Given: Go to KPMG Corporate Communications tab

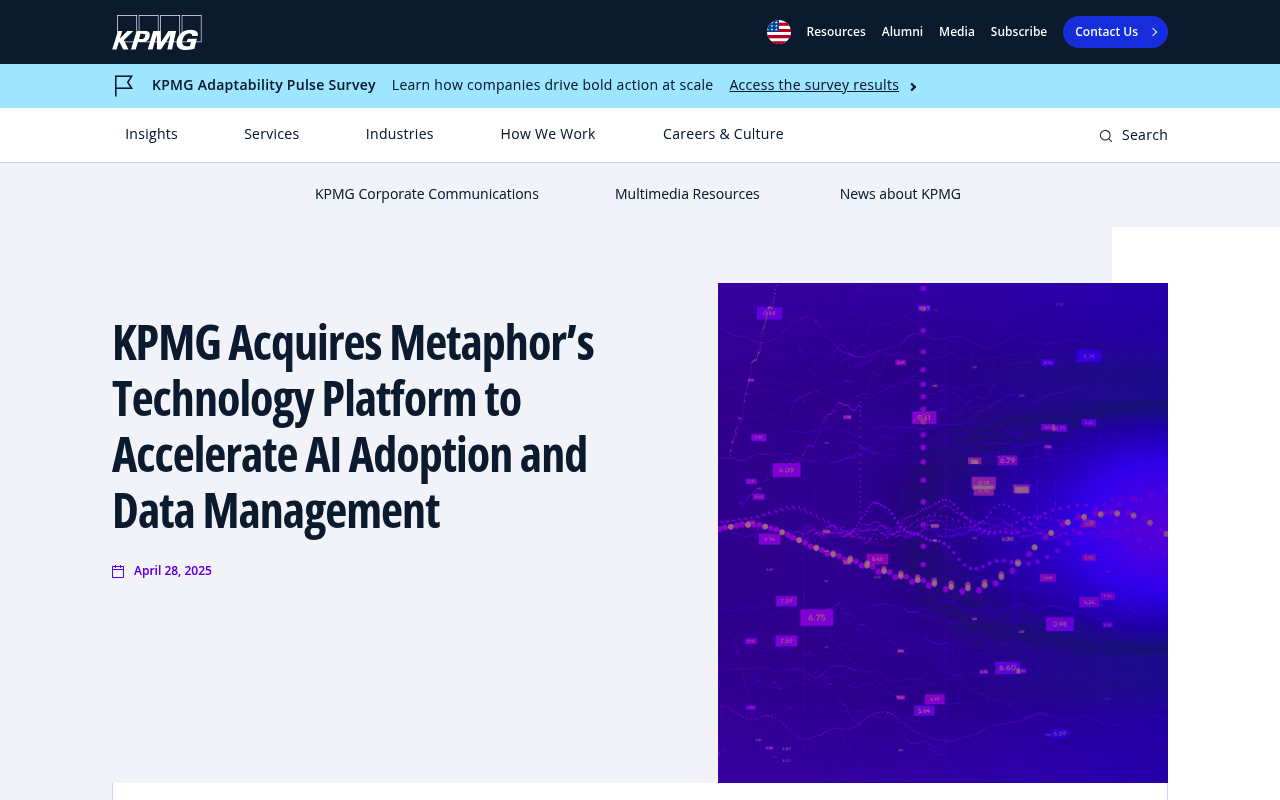Looking at the screenshot, I should [427, 194].
